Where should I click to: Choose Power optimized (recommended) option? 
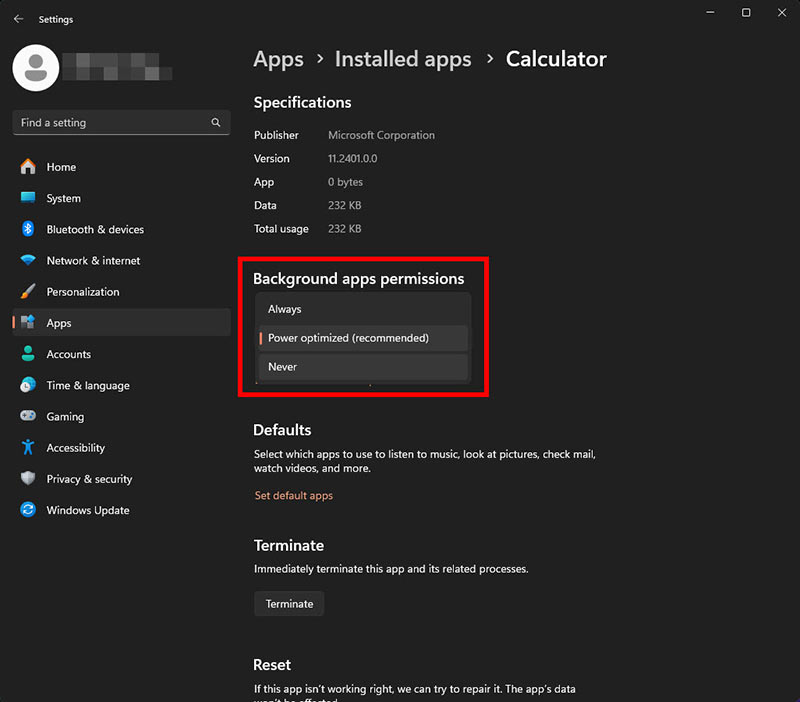tap(363, 338)
